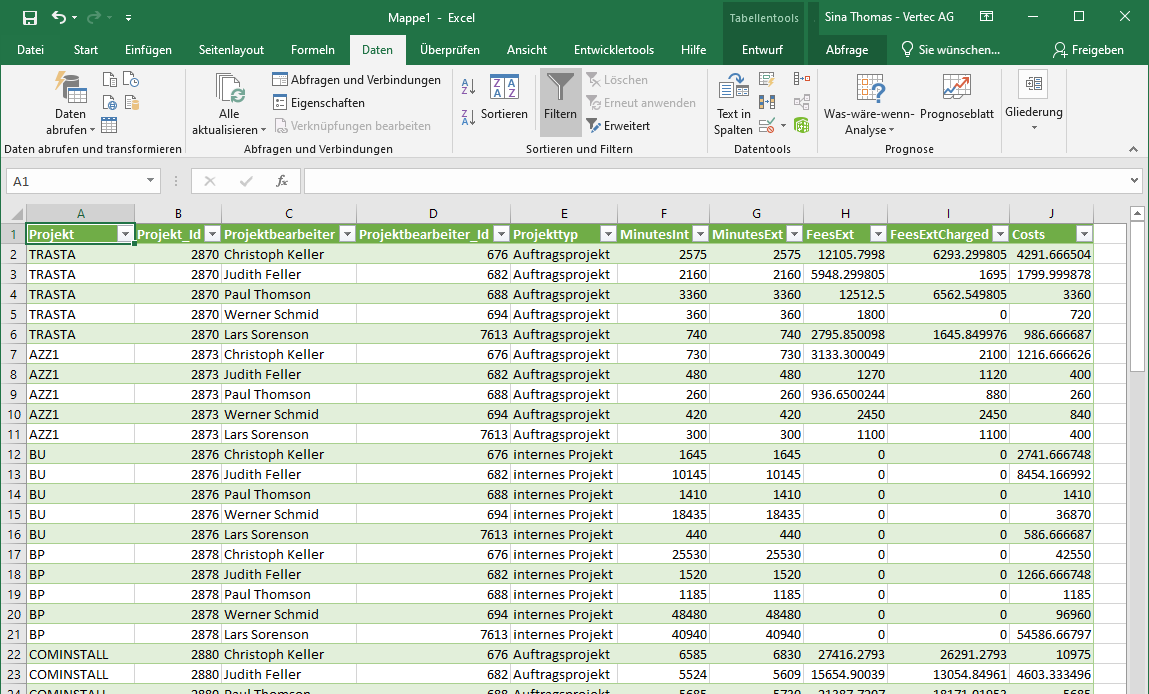Open the Prognoseblatt forecast tool

pyautogui.click(x=956, y=98)
